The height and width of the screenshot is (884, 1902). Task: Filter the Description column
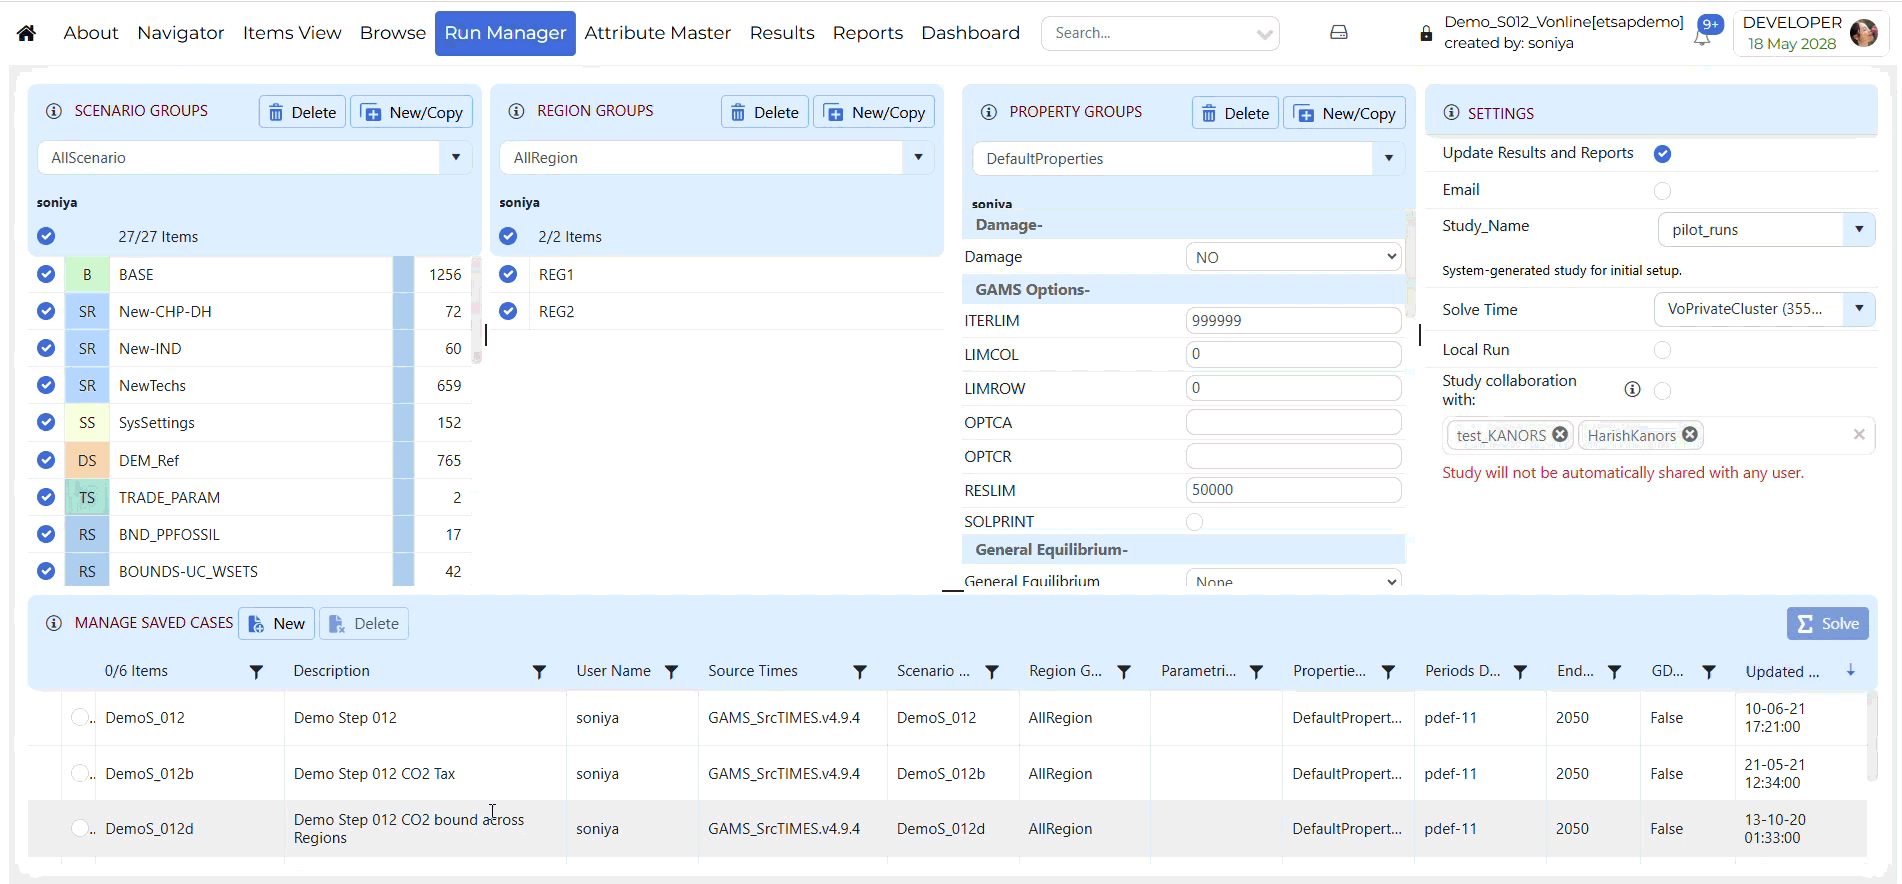coord(539,672)
